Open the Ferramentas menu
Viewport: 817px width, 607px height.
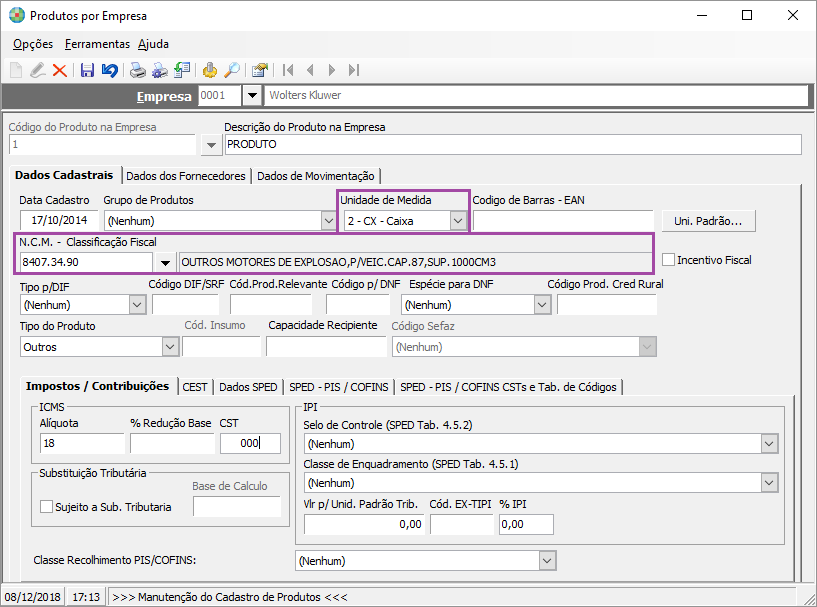click(97, 44)
